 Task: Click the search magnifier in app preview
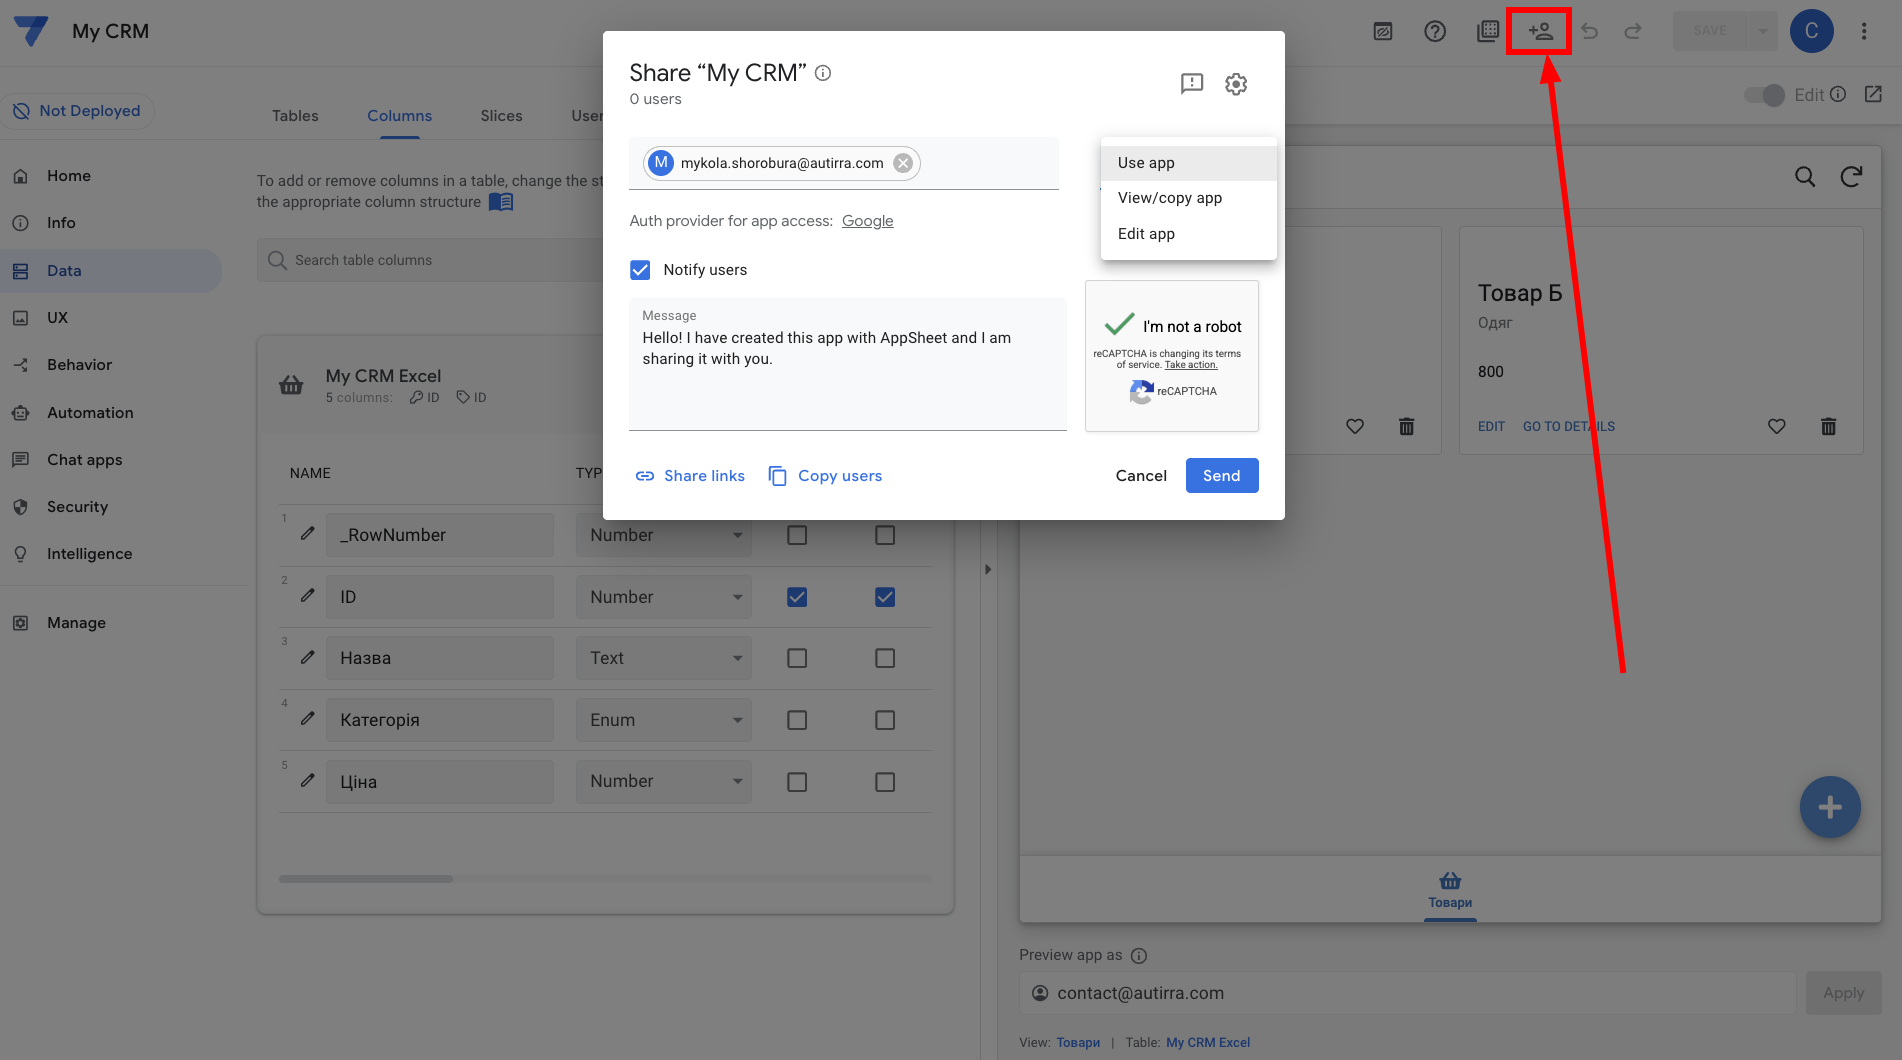[1805, 177]
